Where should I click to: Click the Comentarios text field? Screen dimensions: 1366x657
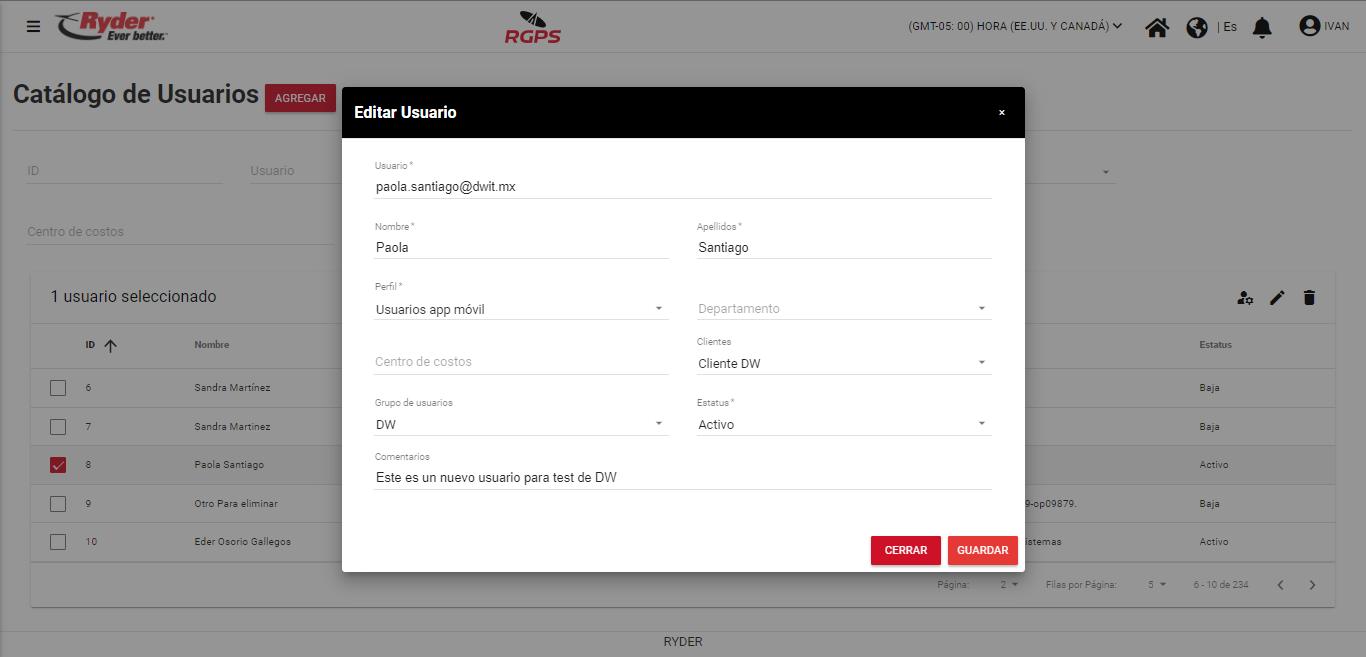683,477
